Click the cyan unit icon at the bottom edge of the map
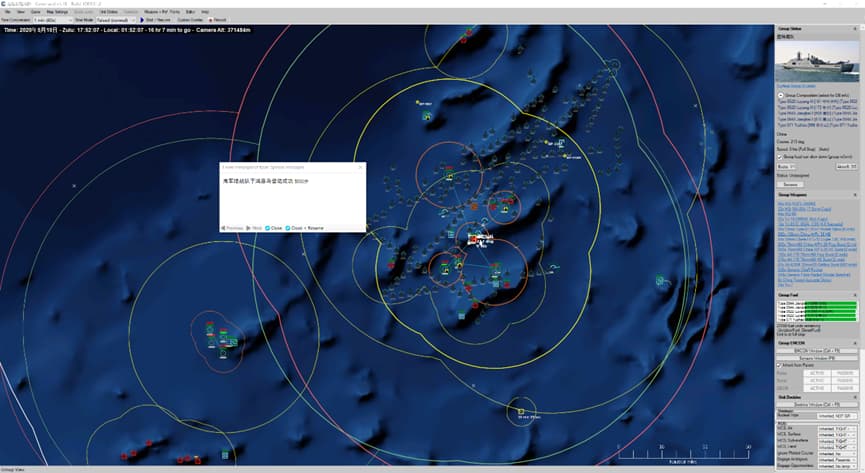Viewport: 865px width, 473px height. (225, 455)
